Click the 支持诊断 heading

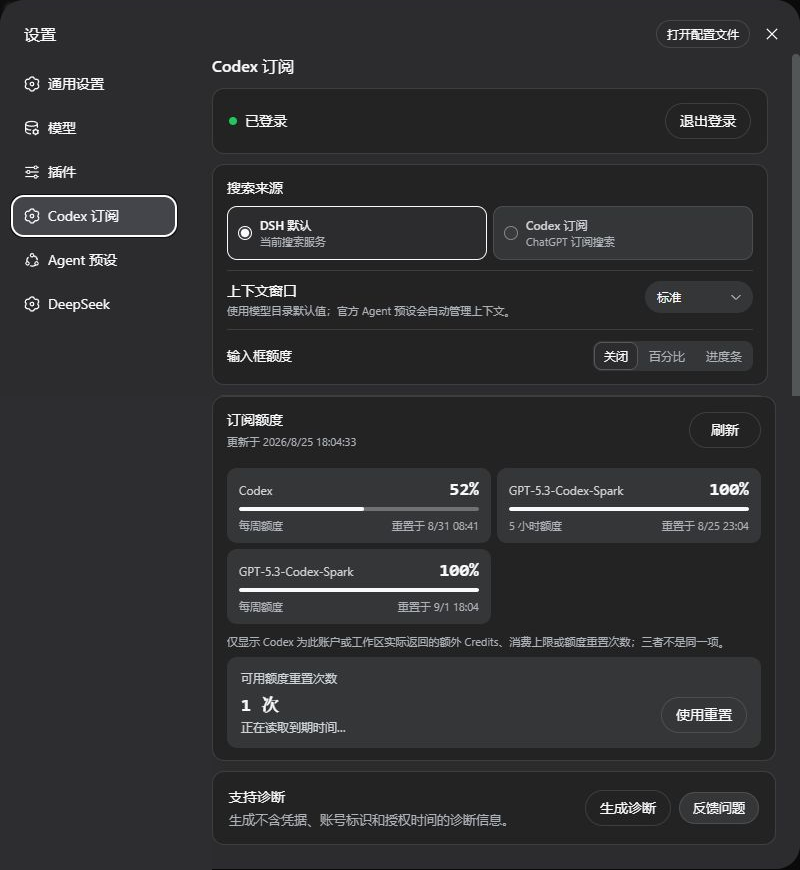click(257, 797)
